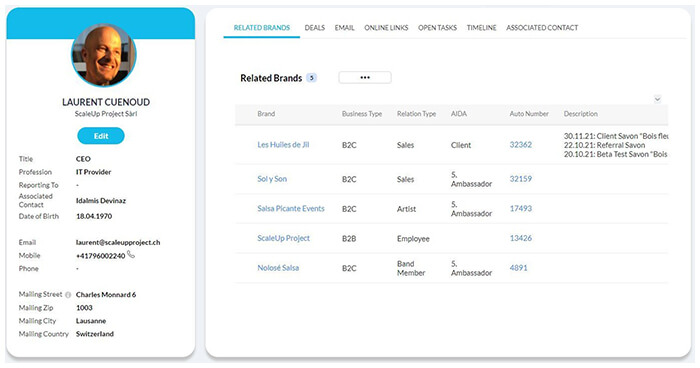Click associated contact Idalmis Devinaz

(x=101, y=201)
